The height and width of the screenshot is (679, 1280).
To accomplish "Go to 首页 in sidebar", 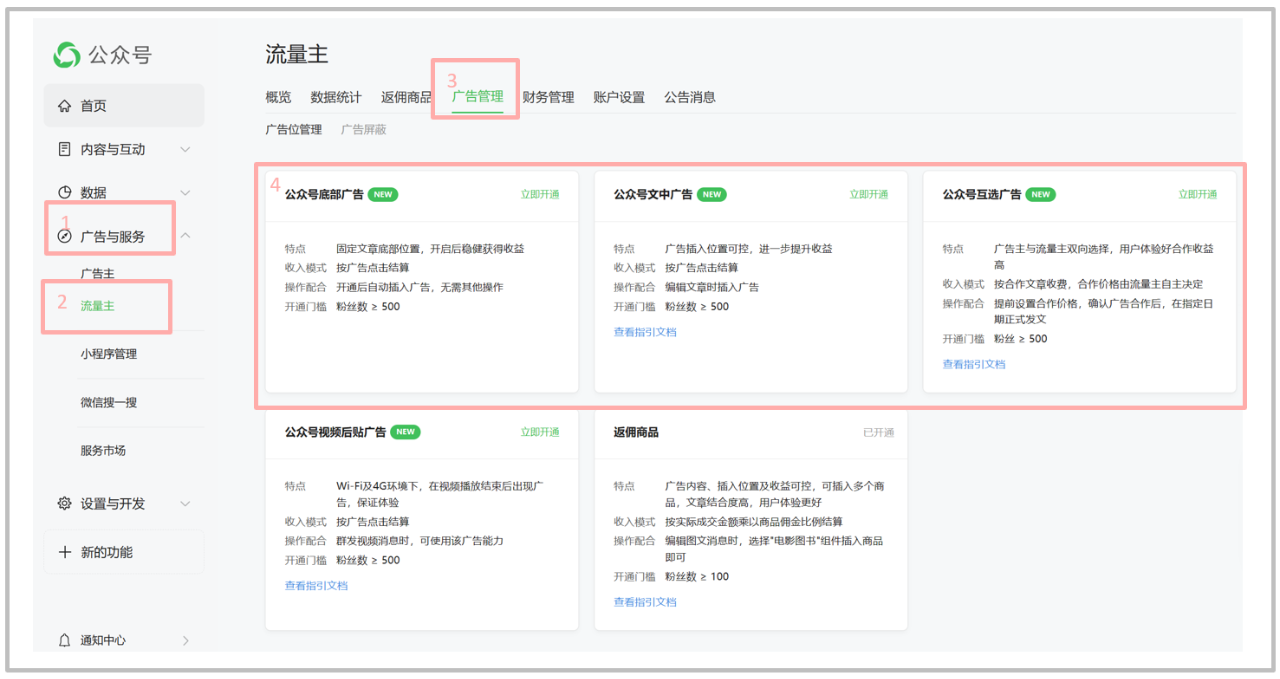I will (x=124, y=106).
